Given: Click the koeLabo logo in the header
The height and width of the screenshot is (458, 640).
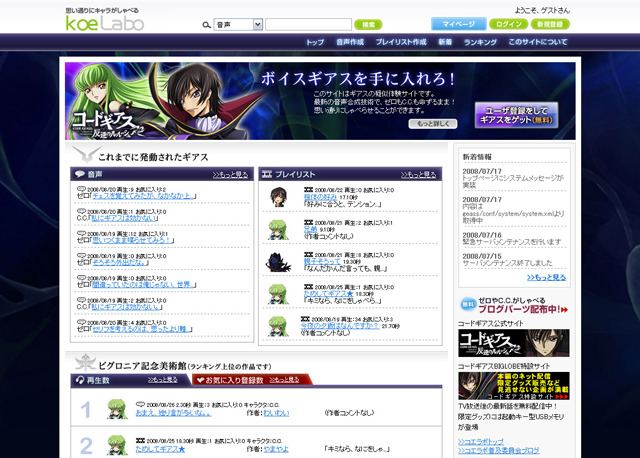Looking at the screenshot, I should coord(104,23).
